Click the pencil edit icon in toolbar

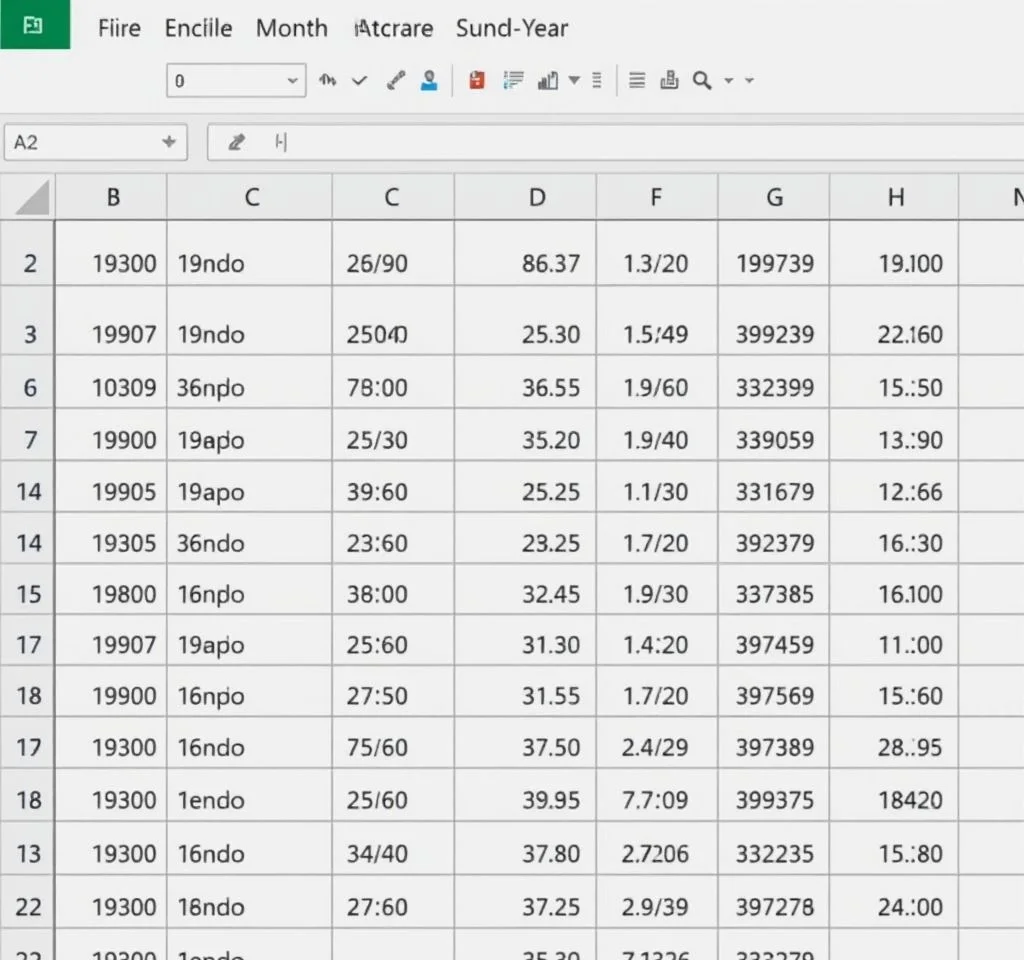click(x=396, y=81)
